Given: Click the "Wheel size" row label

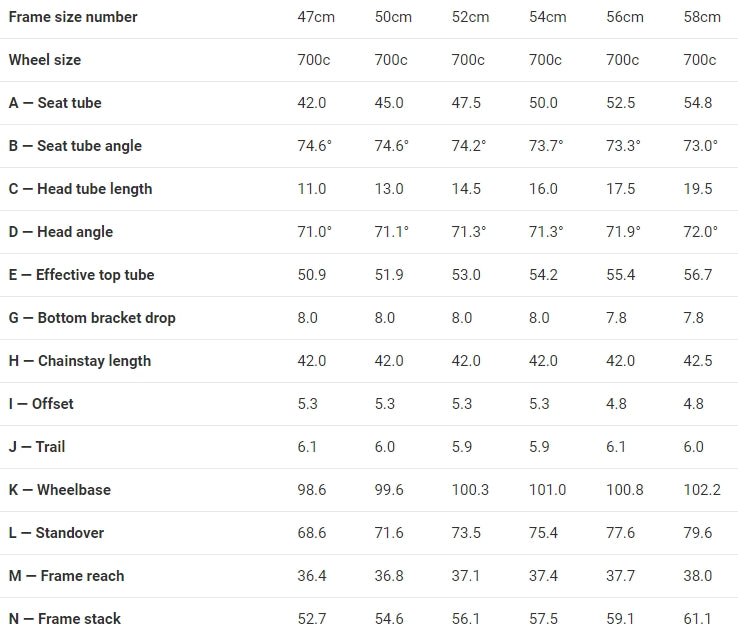Looking at the screenshot, I should [45, 60].
